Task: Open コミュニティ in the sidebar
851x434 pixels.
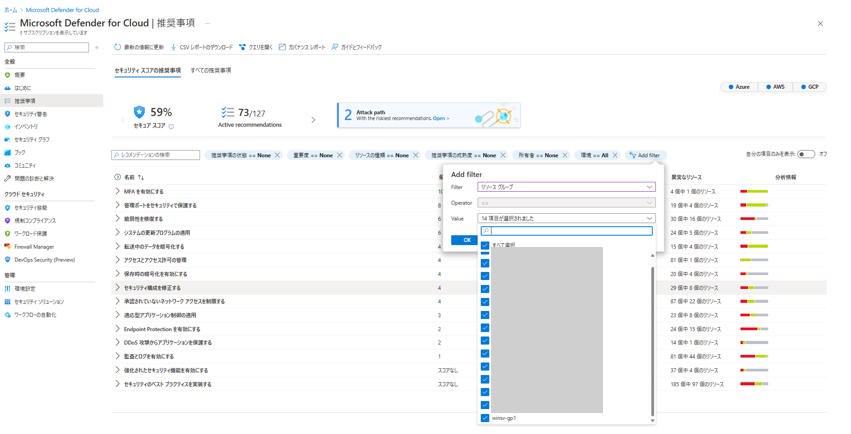Action: (25, 165)
